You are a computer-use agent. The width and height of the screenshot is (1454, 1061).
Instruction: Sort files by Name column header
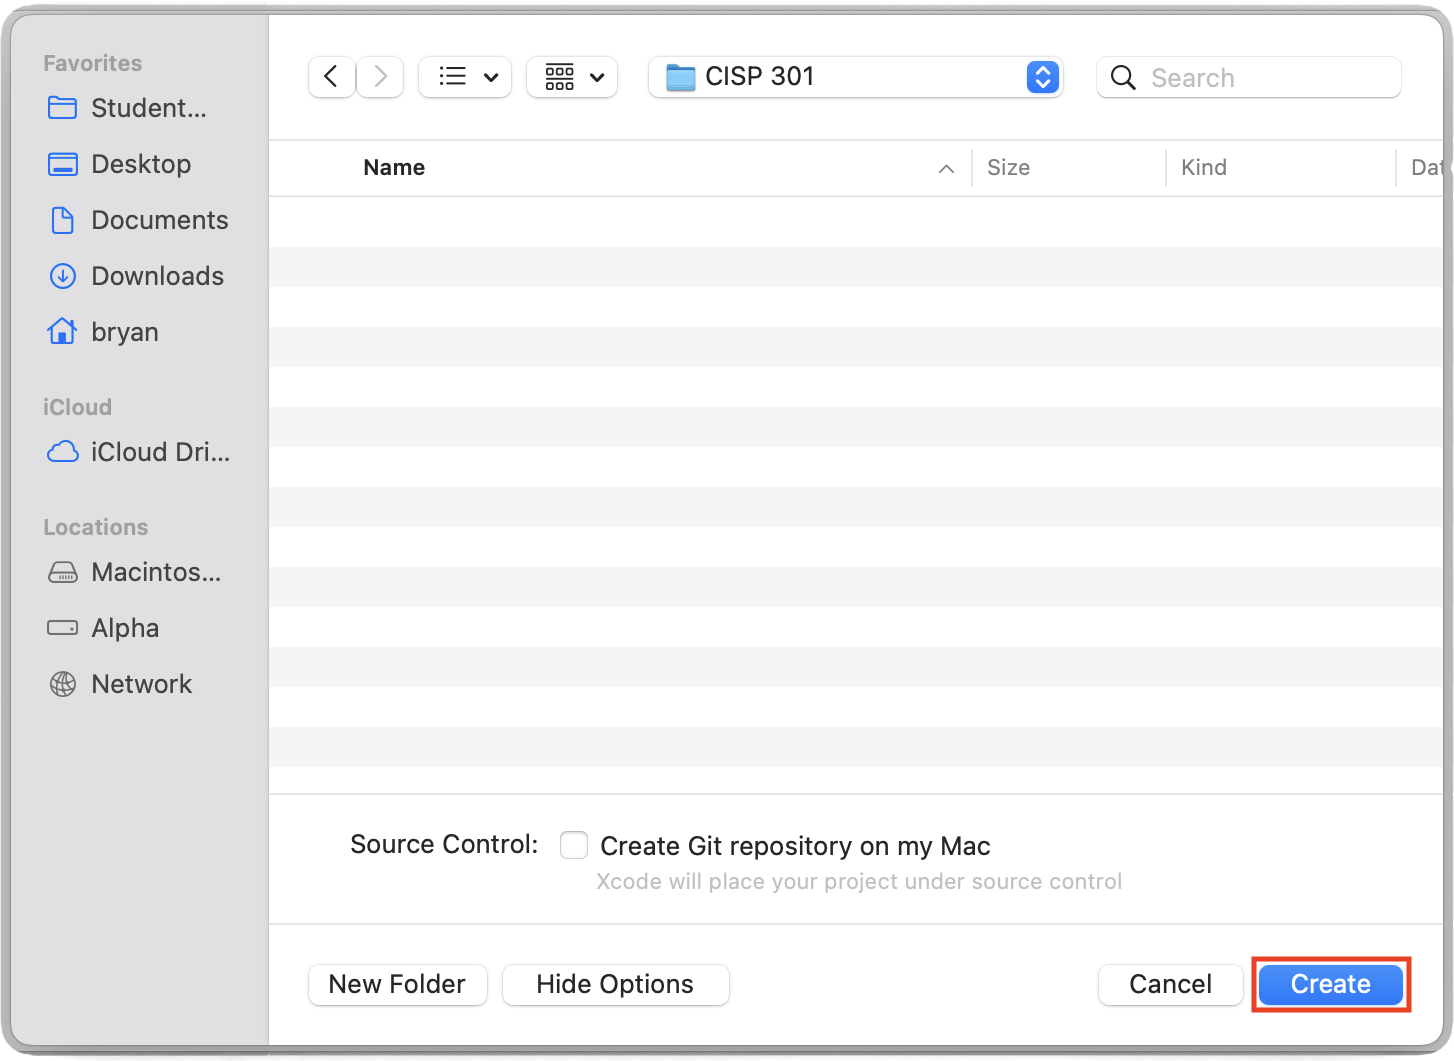[394, 168]
